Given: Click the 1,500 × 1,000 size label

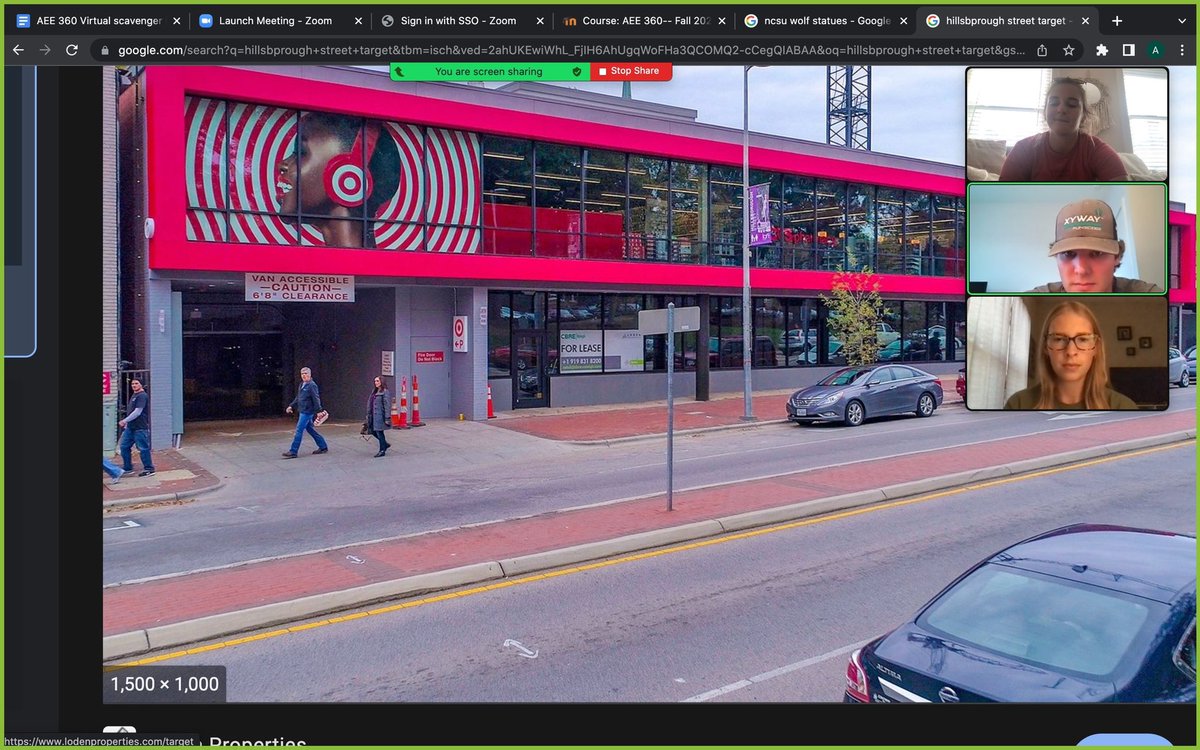Looking at the screenshot, I should [x=164, y=684].
